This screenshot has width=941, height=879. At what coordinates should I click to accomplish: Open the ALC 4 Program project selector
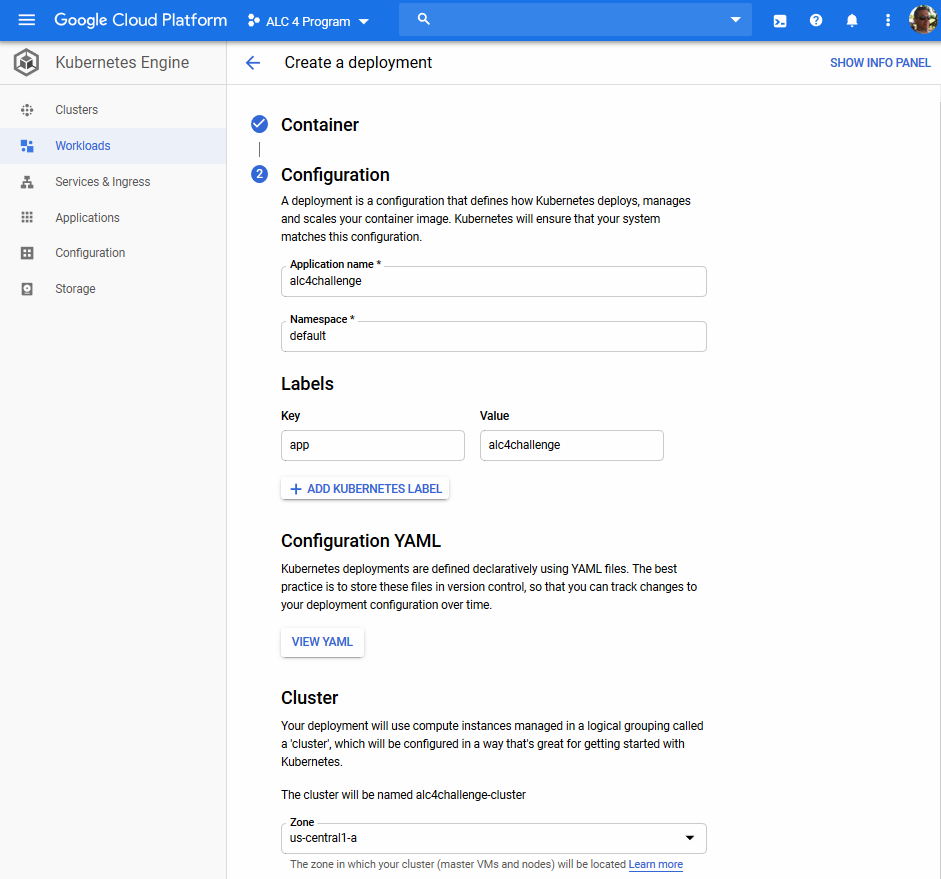pyautogui.click(x=308, y=21)
